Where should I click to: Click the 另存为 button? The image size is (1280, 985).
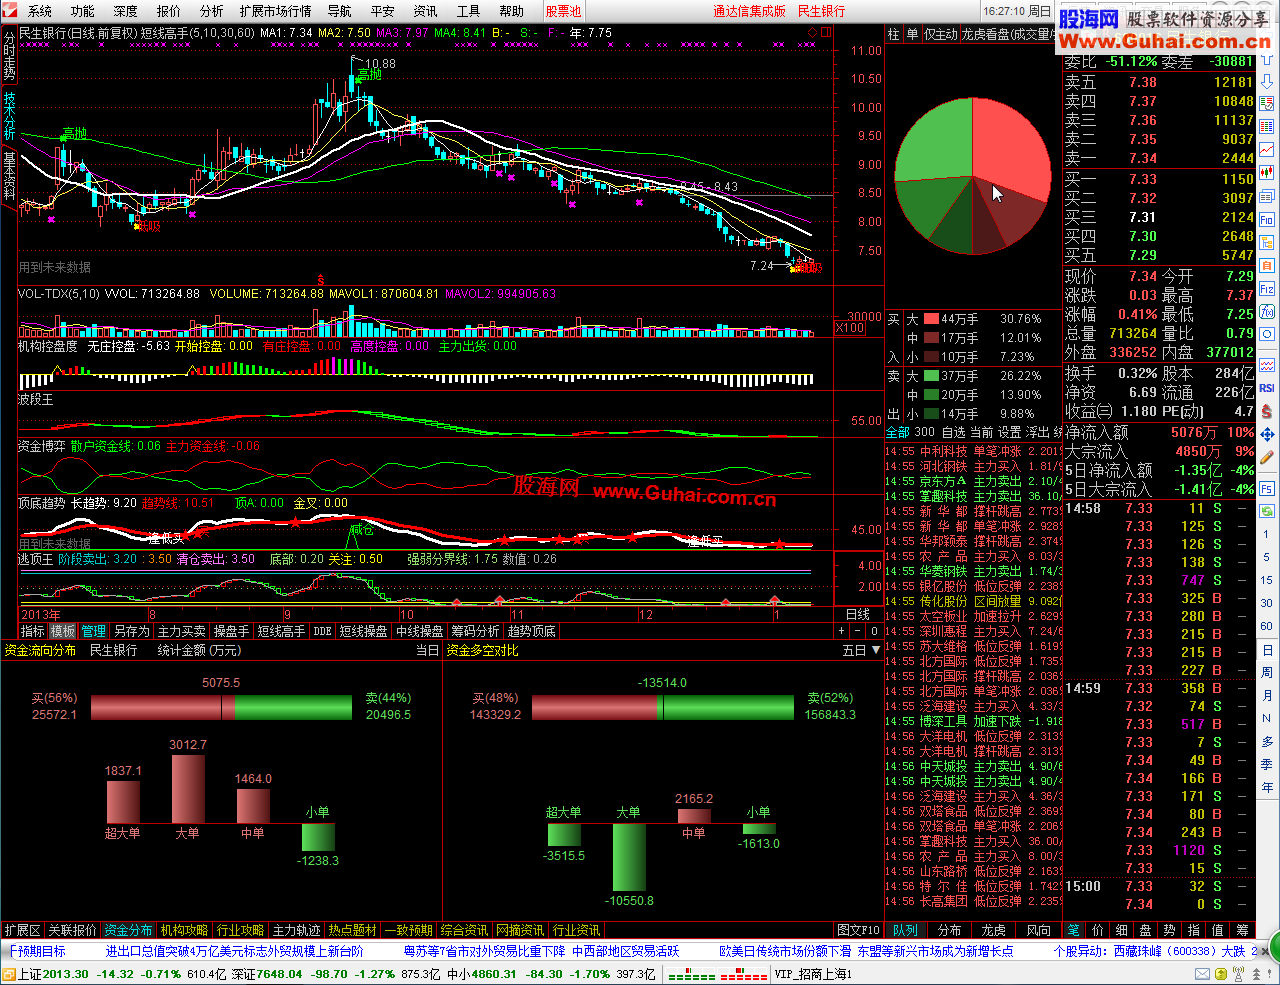coord(131,631)
